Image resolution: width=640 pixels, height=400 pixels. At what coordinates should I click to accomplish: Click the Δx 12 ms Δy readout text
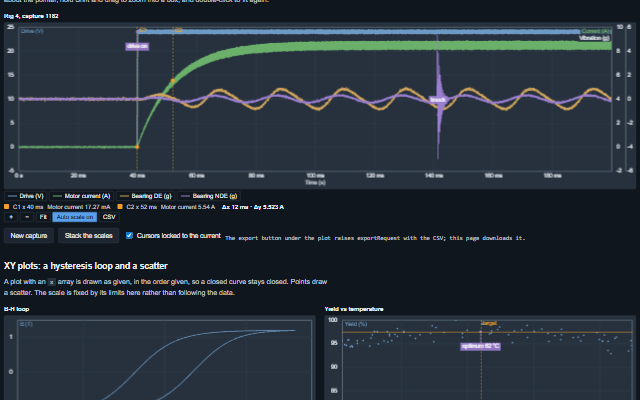[x=253, y=207]
